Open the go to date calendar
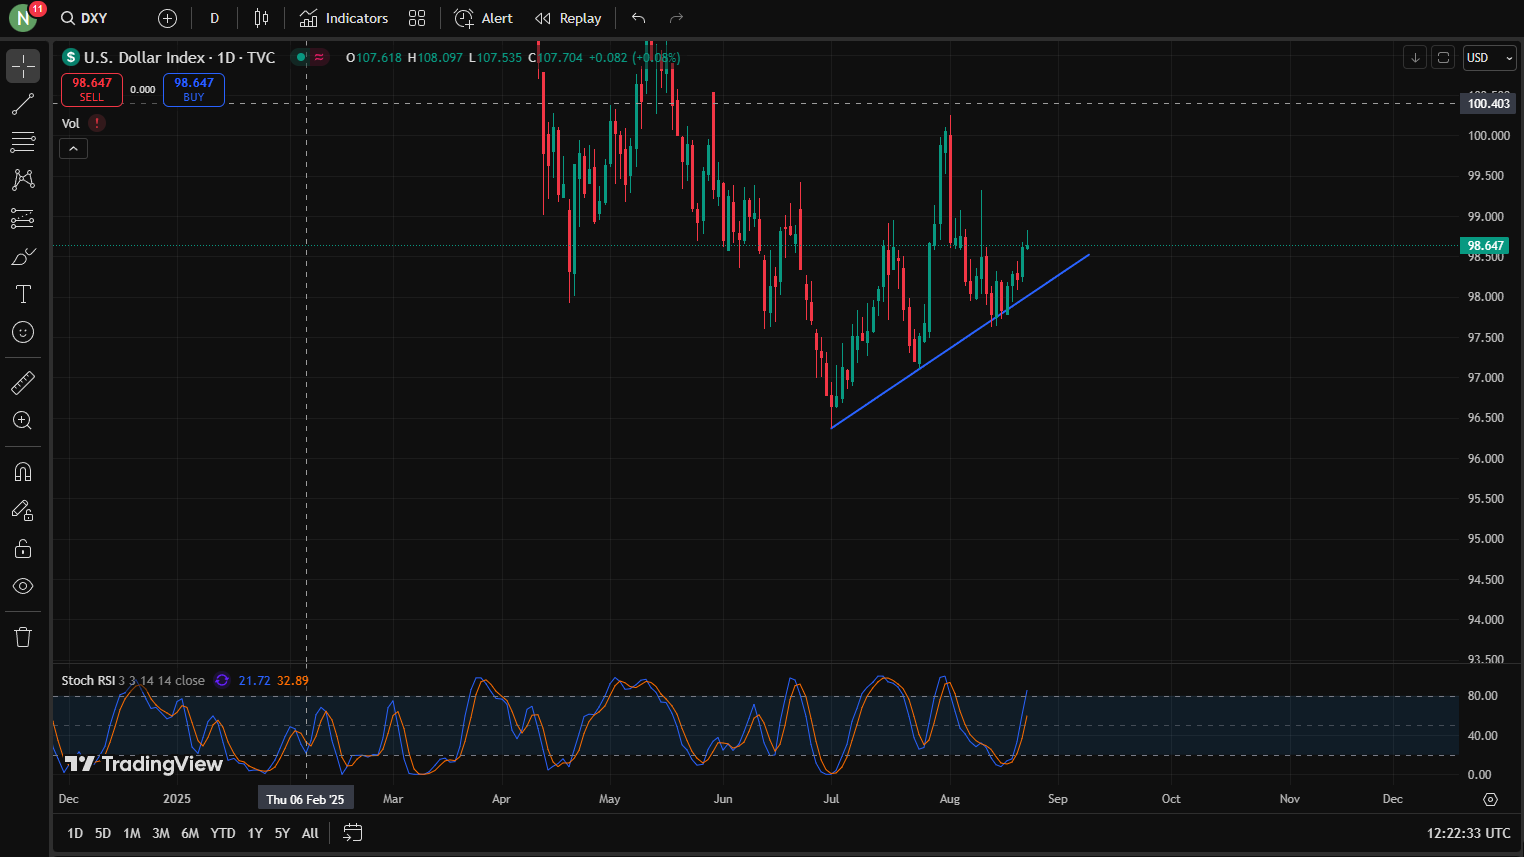The width and height of the screenshot is (1524, 857). [x=352, y=833]
